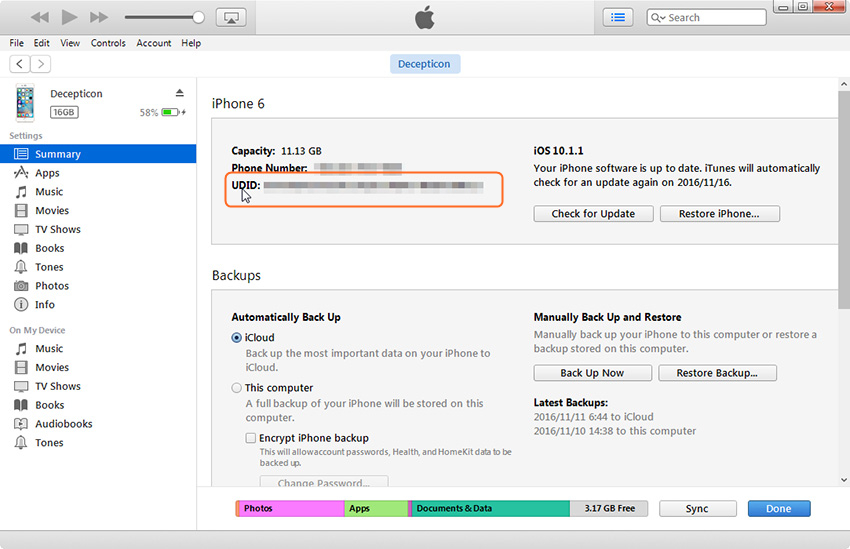
Task: Open TV Shows under On My Device
Action: point(98,386)
